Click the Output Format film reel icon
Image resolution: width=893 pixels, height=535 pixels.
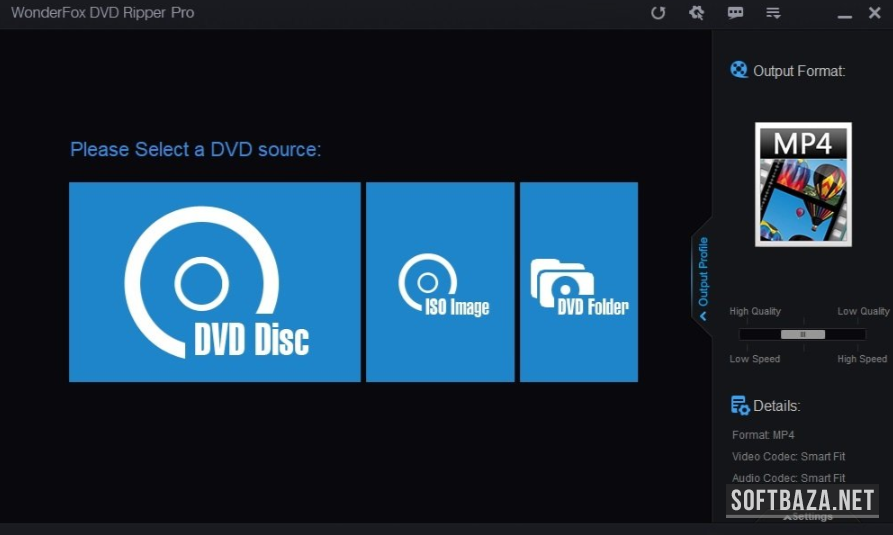[x=739, y=70]
